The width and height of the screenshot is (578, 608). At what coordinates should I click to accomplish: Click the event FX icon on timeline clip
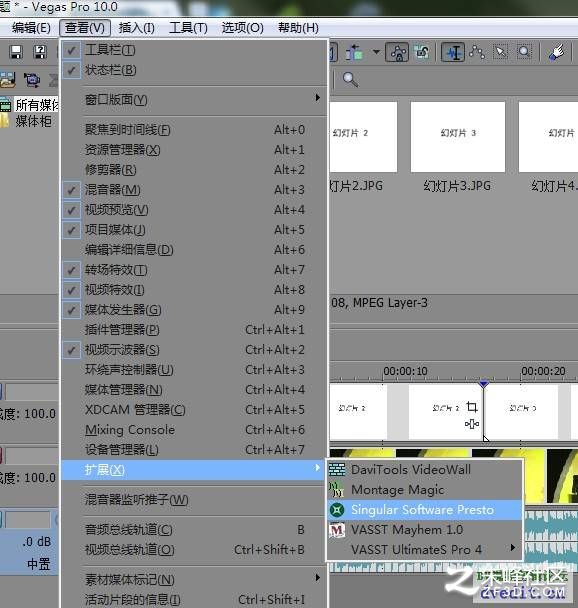point(472,424)
